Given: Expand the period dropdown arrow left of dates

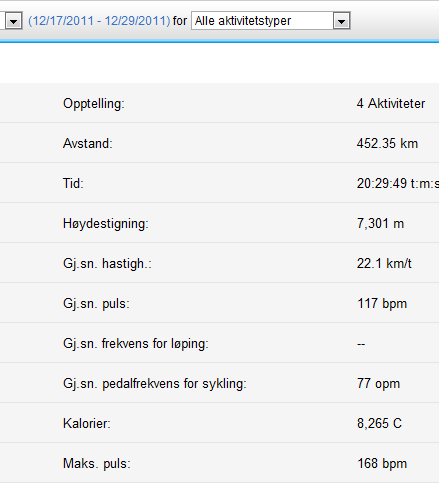Looking at the screenshot, I should (x=13, y=21).
